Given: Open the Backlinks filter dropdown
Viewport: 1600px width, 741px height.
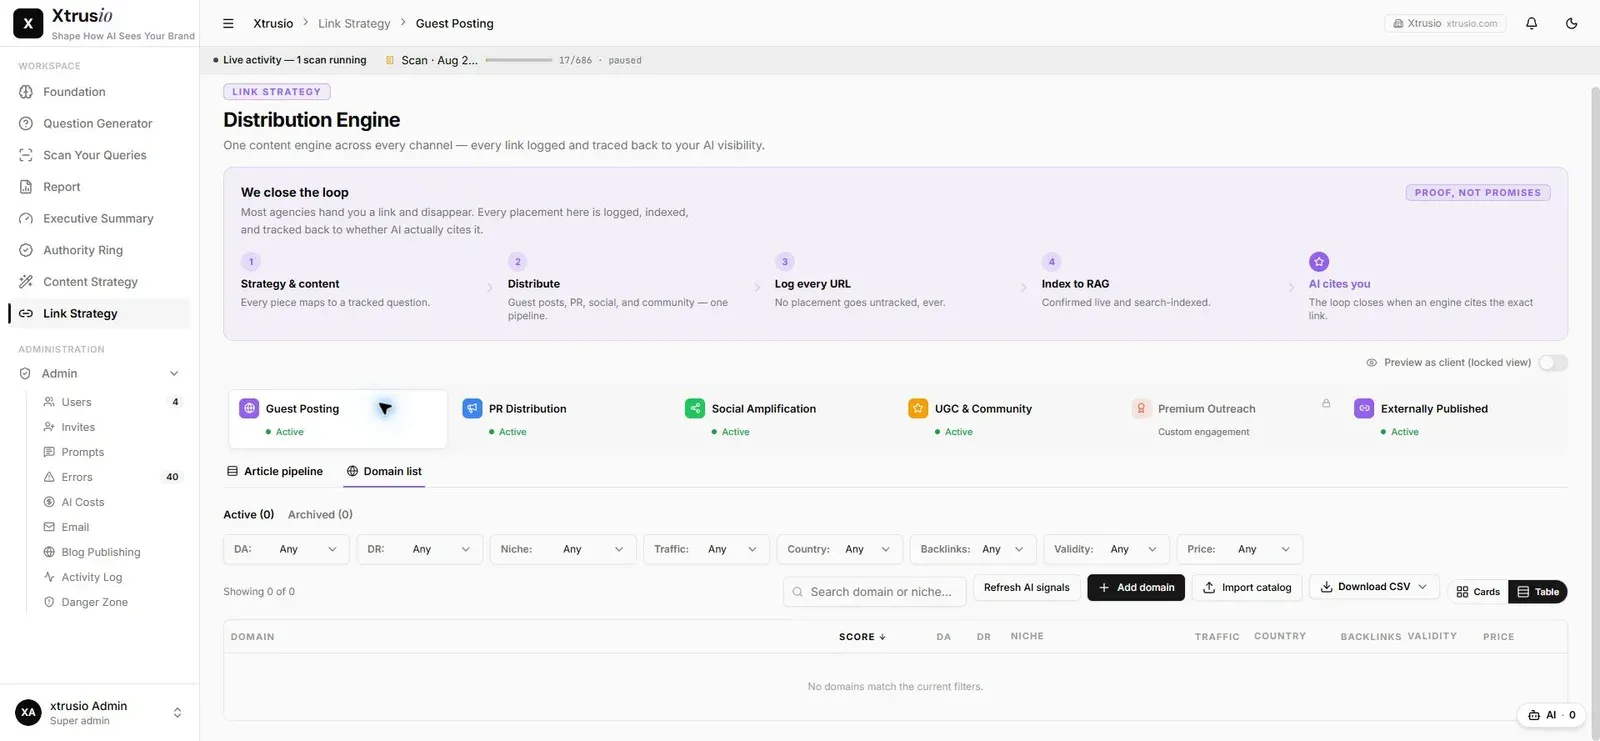Looking at the screenshot, I should coord(973,549).
